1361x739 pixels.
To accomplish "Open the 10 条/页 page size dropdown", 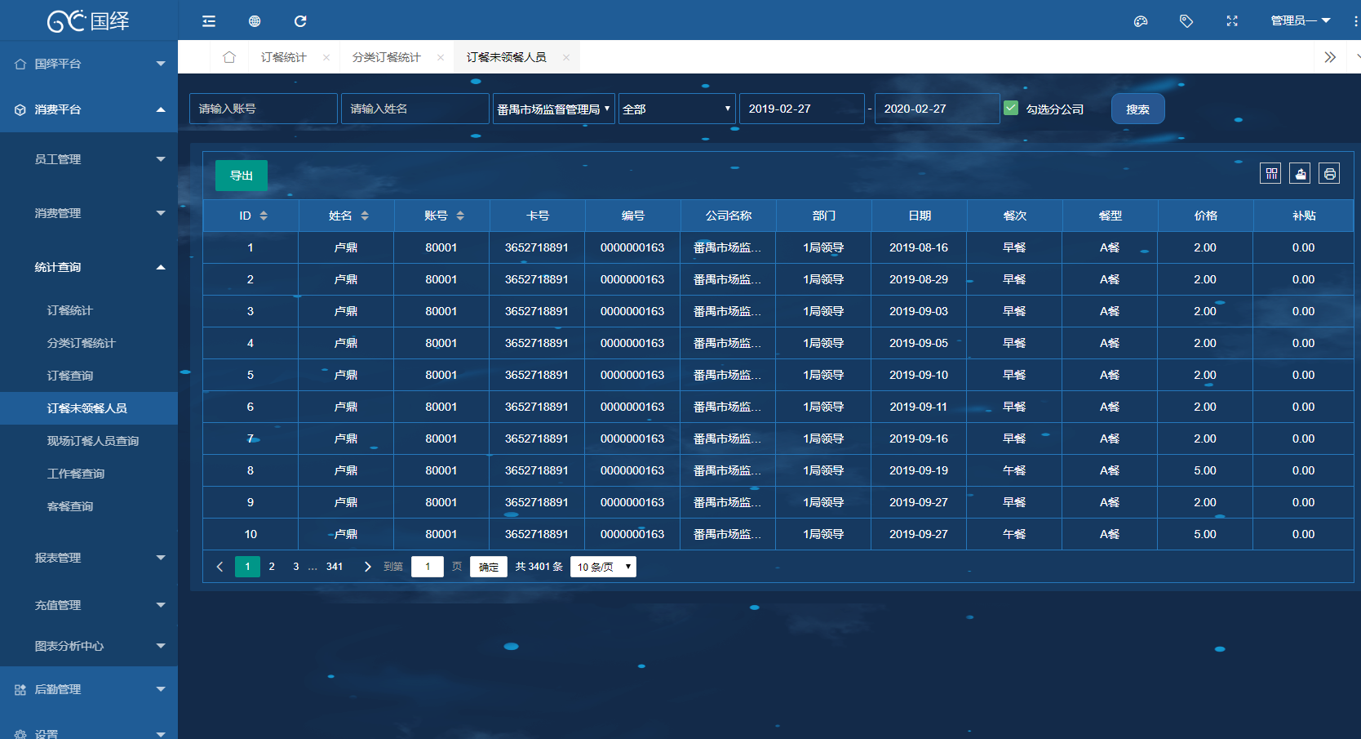I will click(603, 567).
